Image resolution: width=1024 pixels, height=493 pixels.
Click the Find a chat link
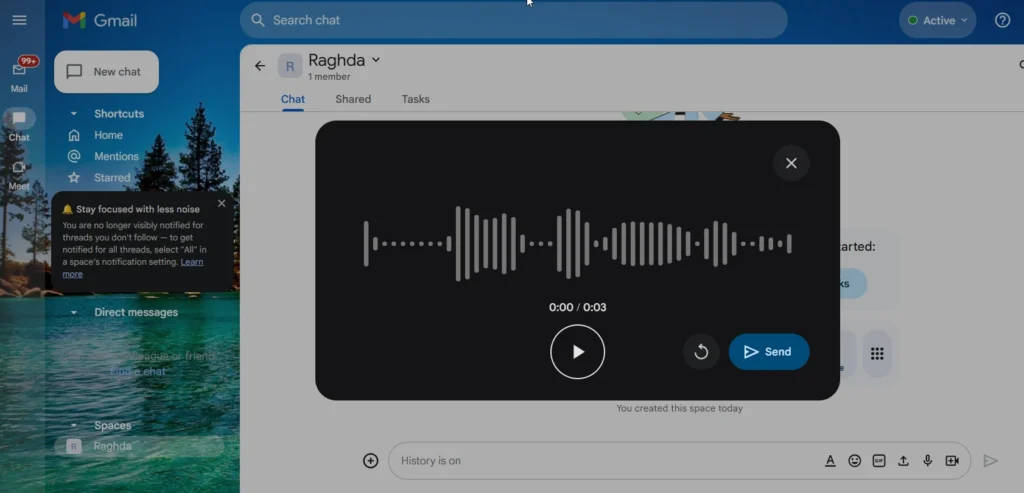pyautogui.click(x=138, y=372)
